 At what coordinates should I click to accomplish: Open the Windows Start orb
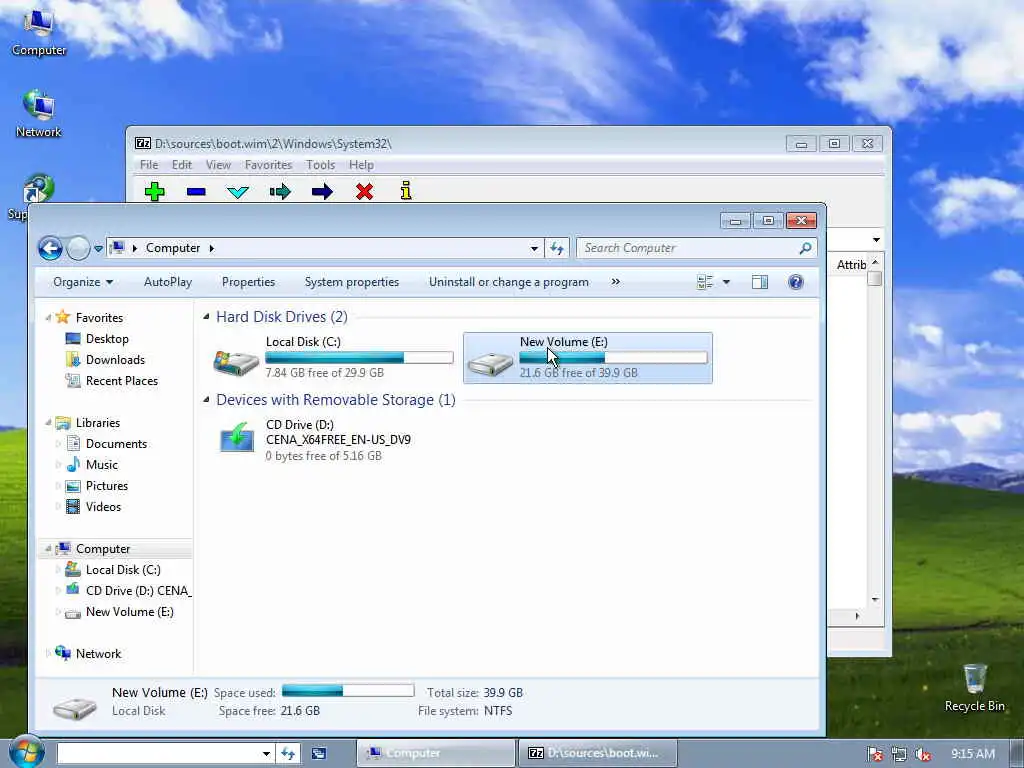(x=26, y=752)
